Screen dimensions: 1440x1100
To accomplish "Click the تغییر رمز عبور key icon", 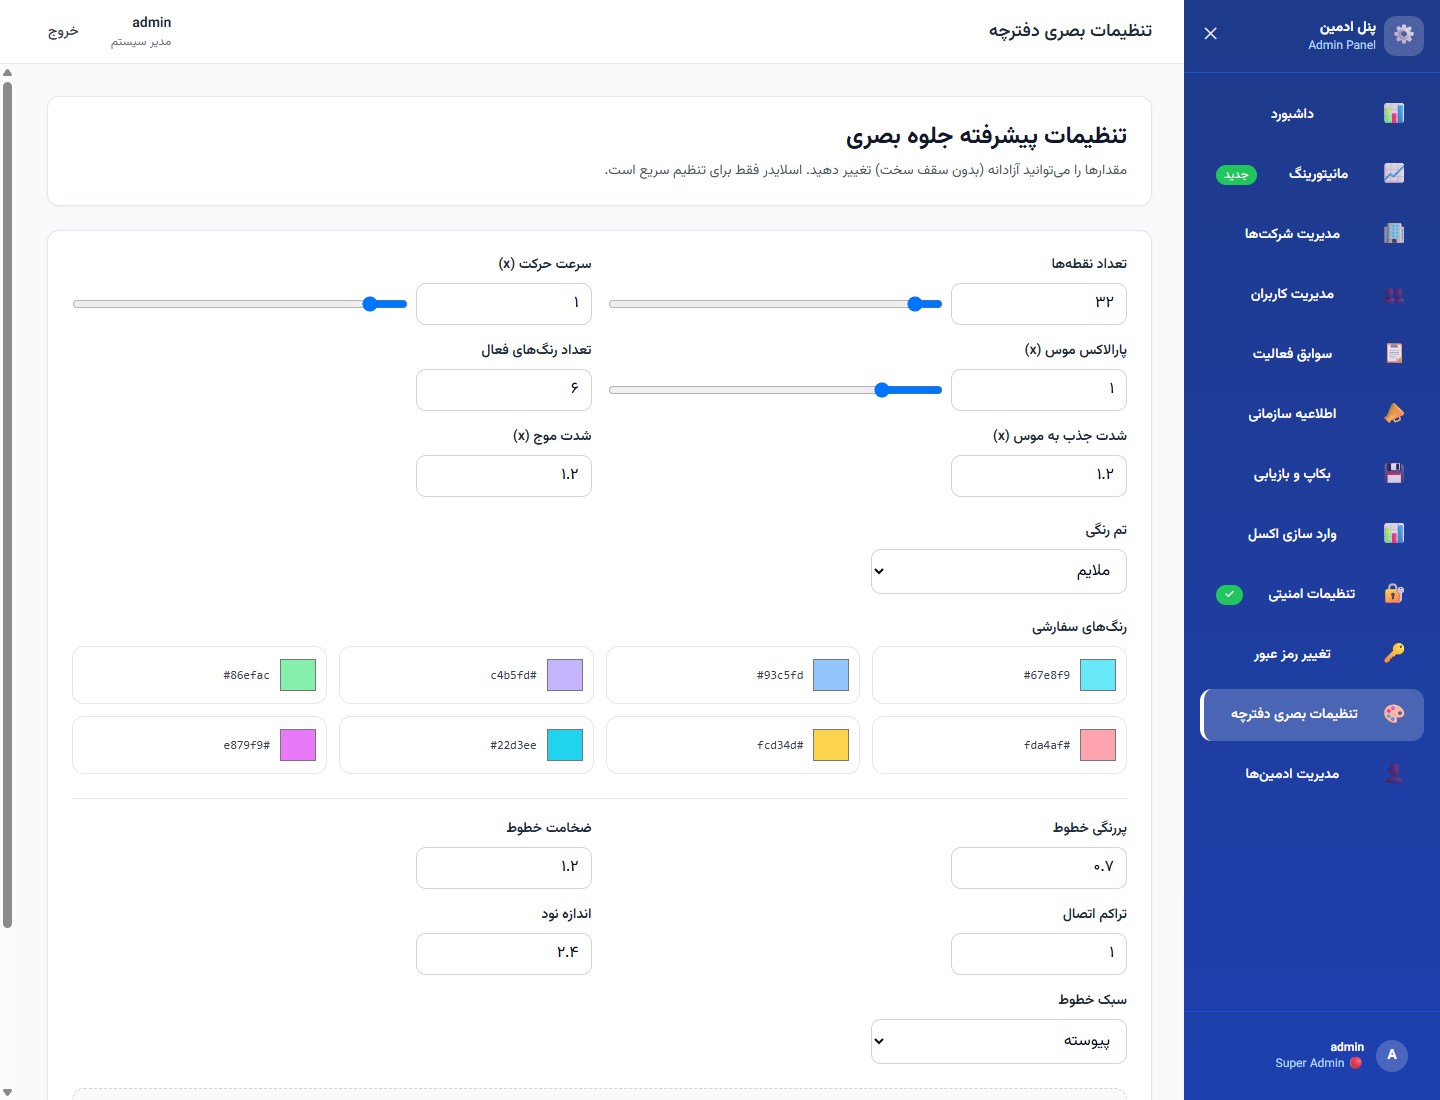I will coord(1394,654).
